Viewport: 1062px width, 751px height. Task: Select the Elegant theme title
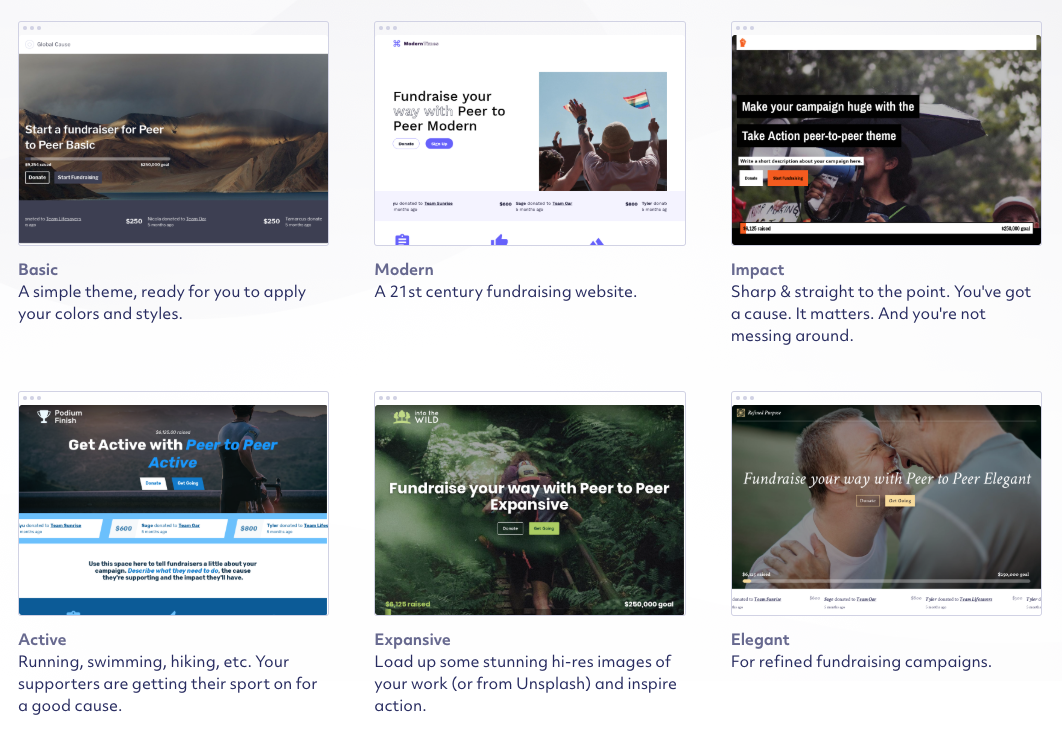point(760,640)
